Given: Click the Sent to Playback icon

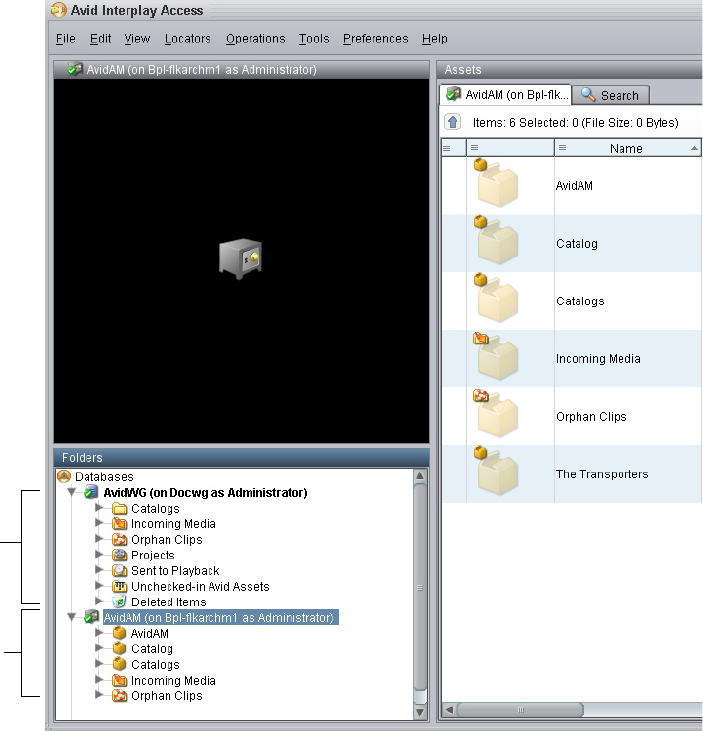Looking at the screenshot, I should (x=120, y=570).
